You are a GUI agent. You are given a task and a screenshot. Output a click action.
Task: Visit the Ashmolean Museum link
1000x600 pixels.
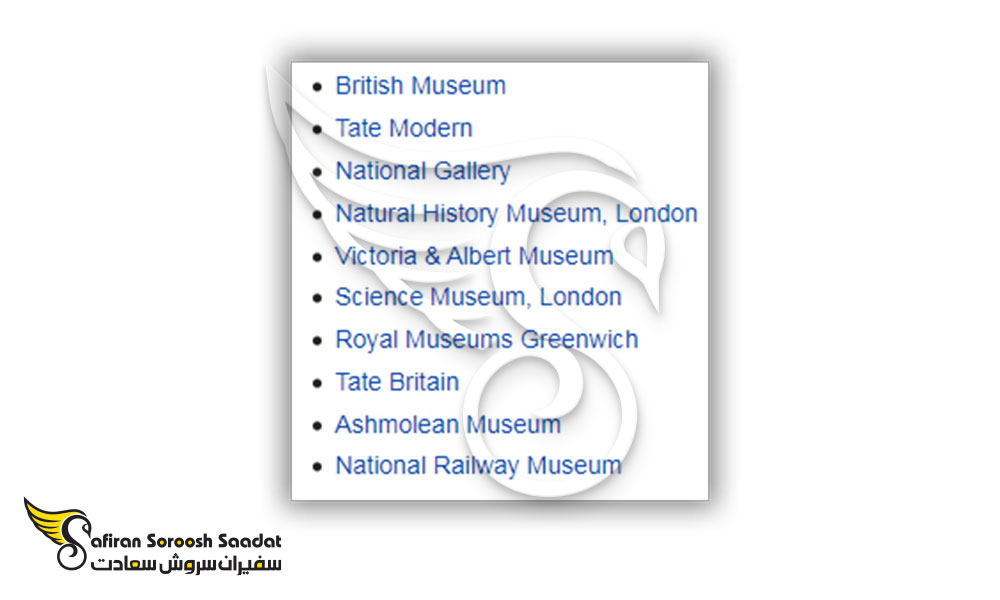(448, 424)
